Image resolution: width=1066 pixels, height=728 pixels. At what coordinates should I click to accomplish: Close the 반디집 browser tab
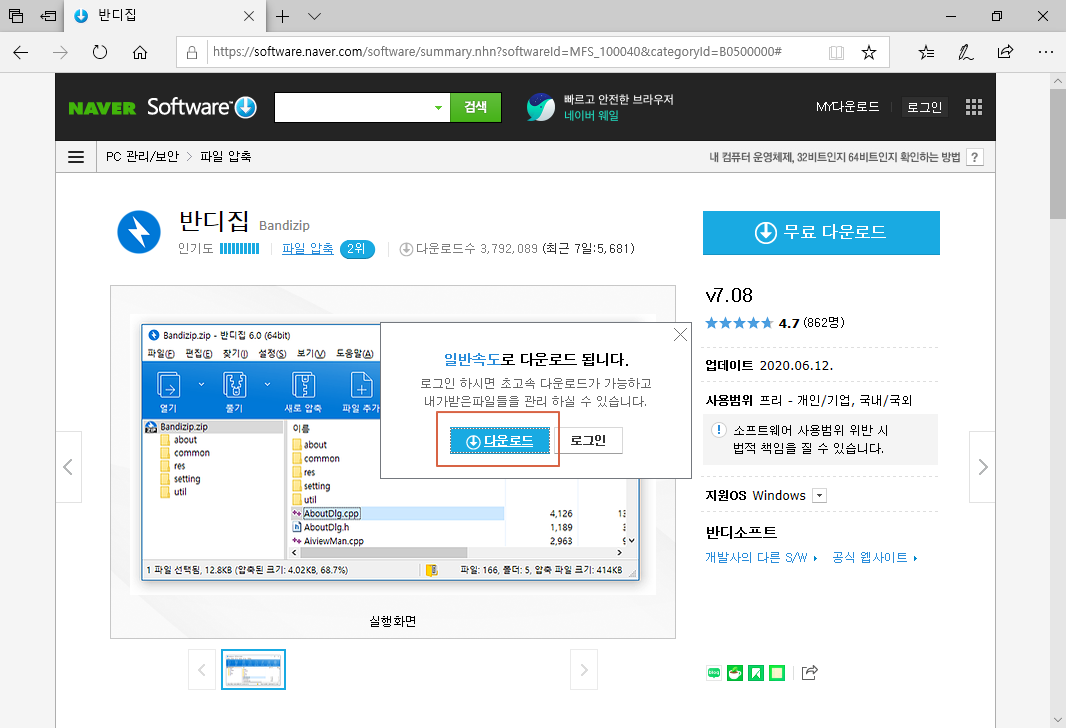(x=249, y=16)
